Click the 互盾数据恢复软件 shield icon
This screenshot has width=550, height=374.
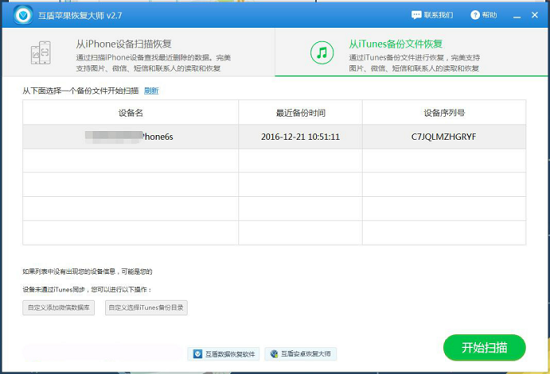tap(197, 354)
